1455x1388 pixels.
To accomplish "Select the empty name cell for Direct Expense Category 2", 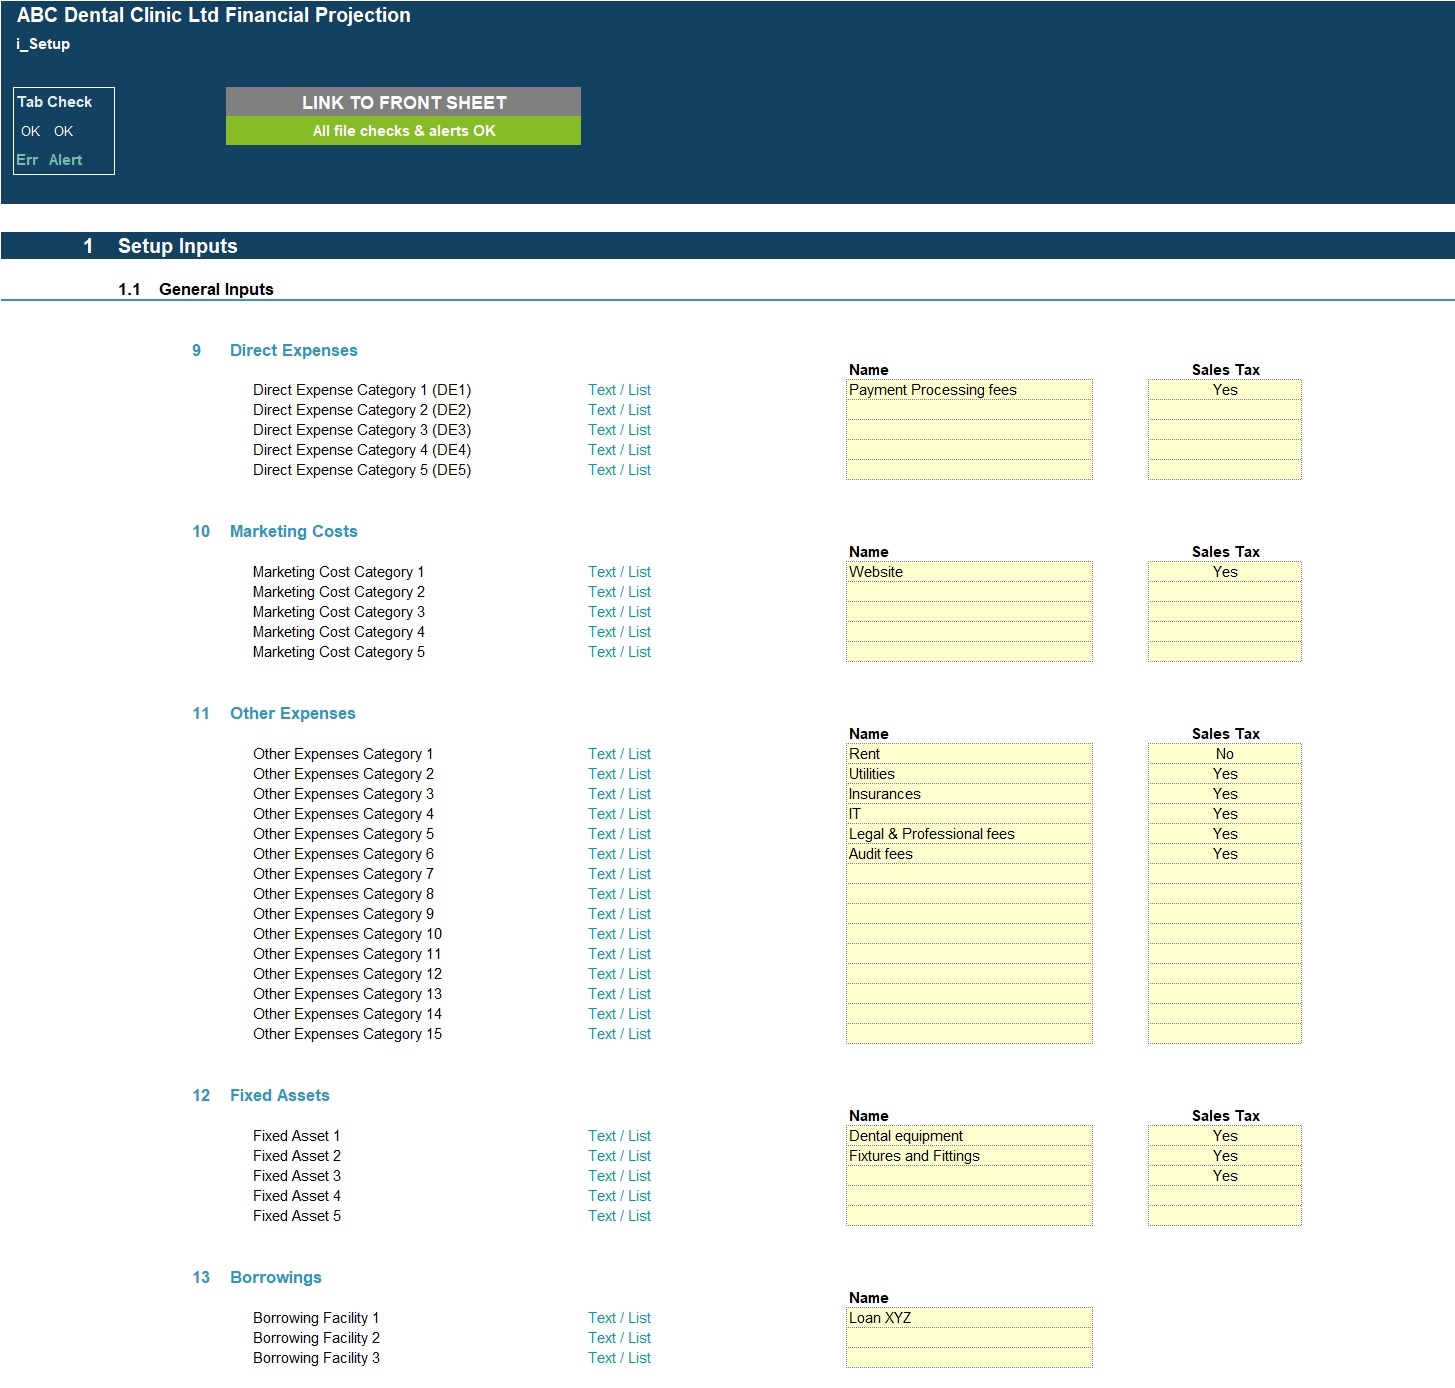I will coord(969,410).
